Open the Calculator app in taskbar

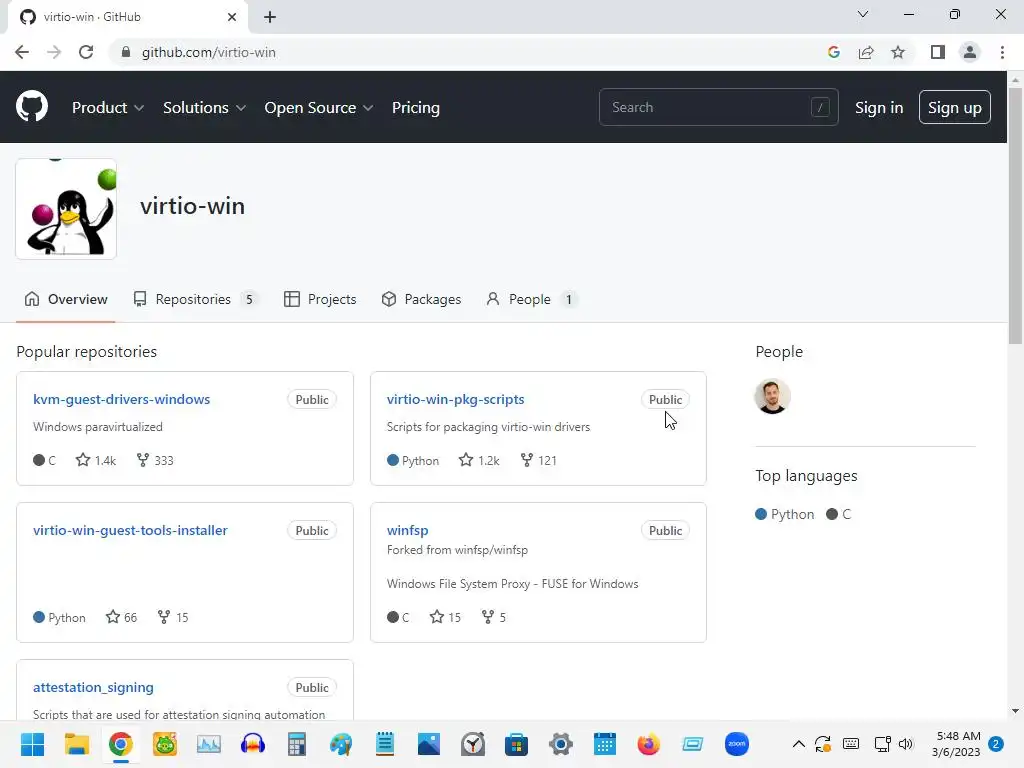296,744
